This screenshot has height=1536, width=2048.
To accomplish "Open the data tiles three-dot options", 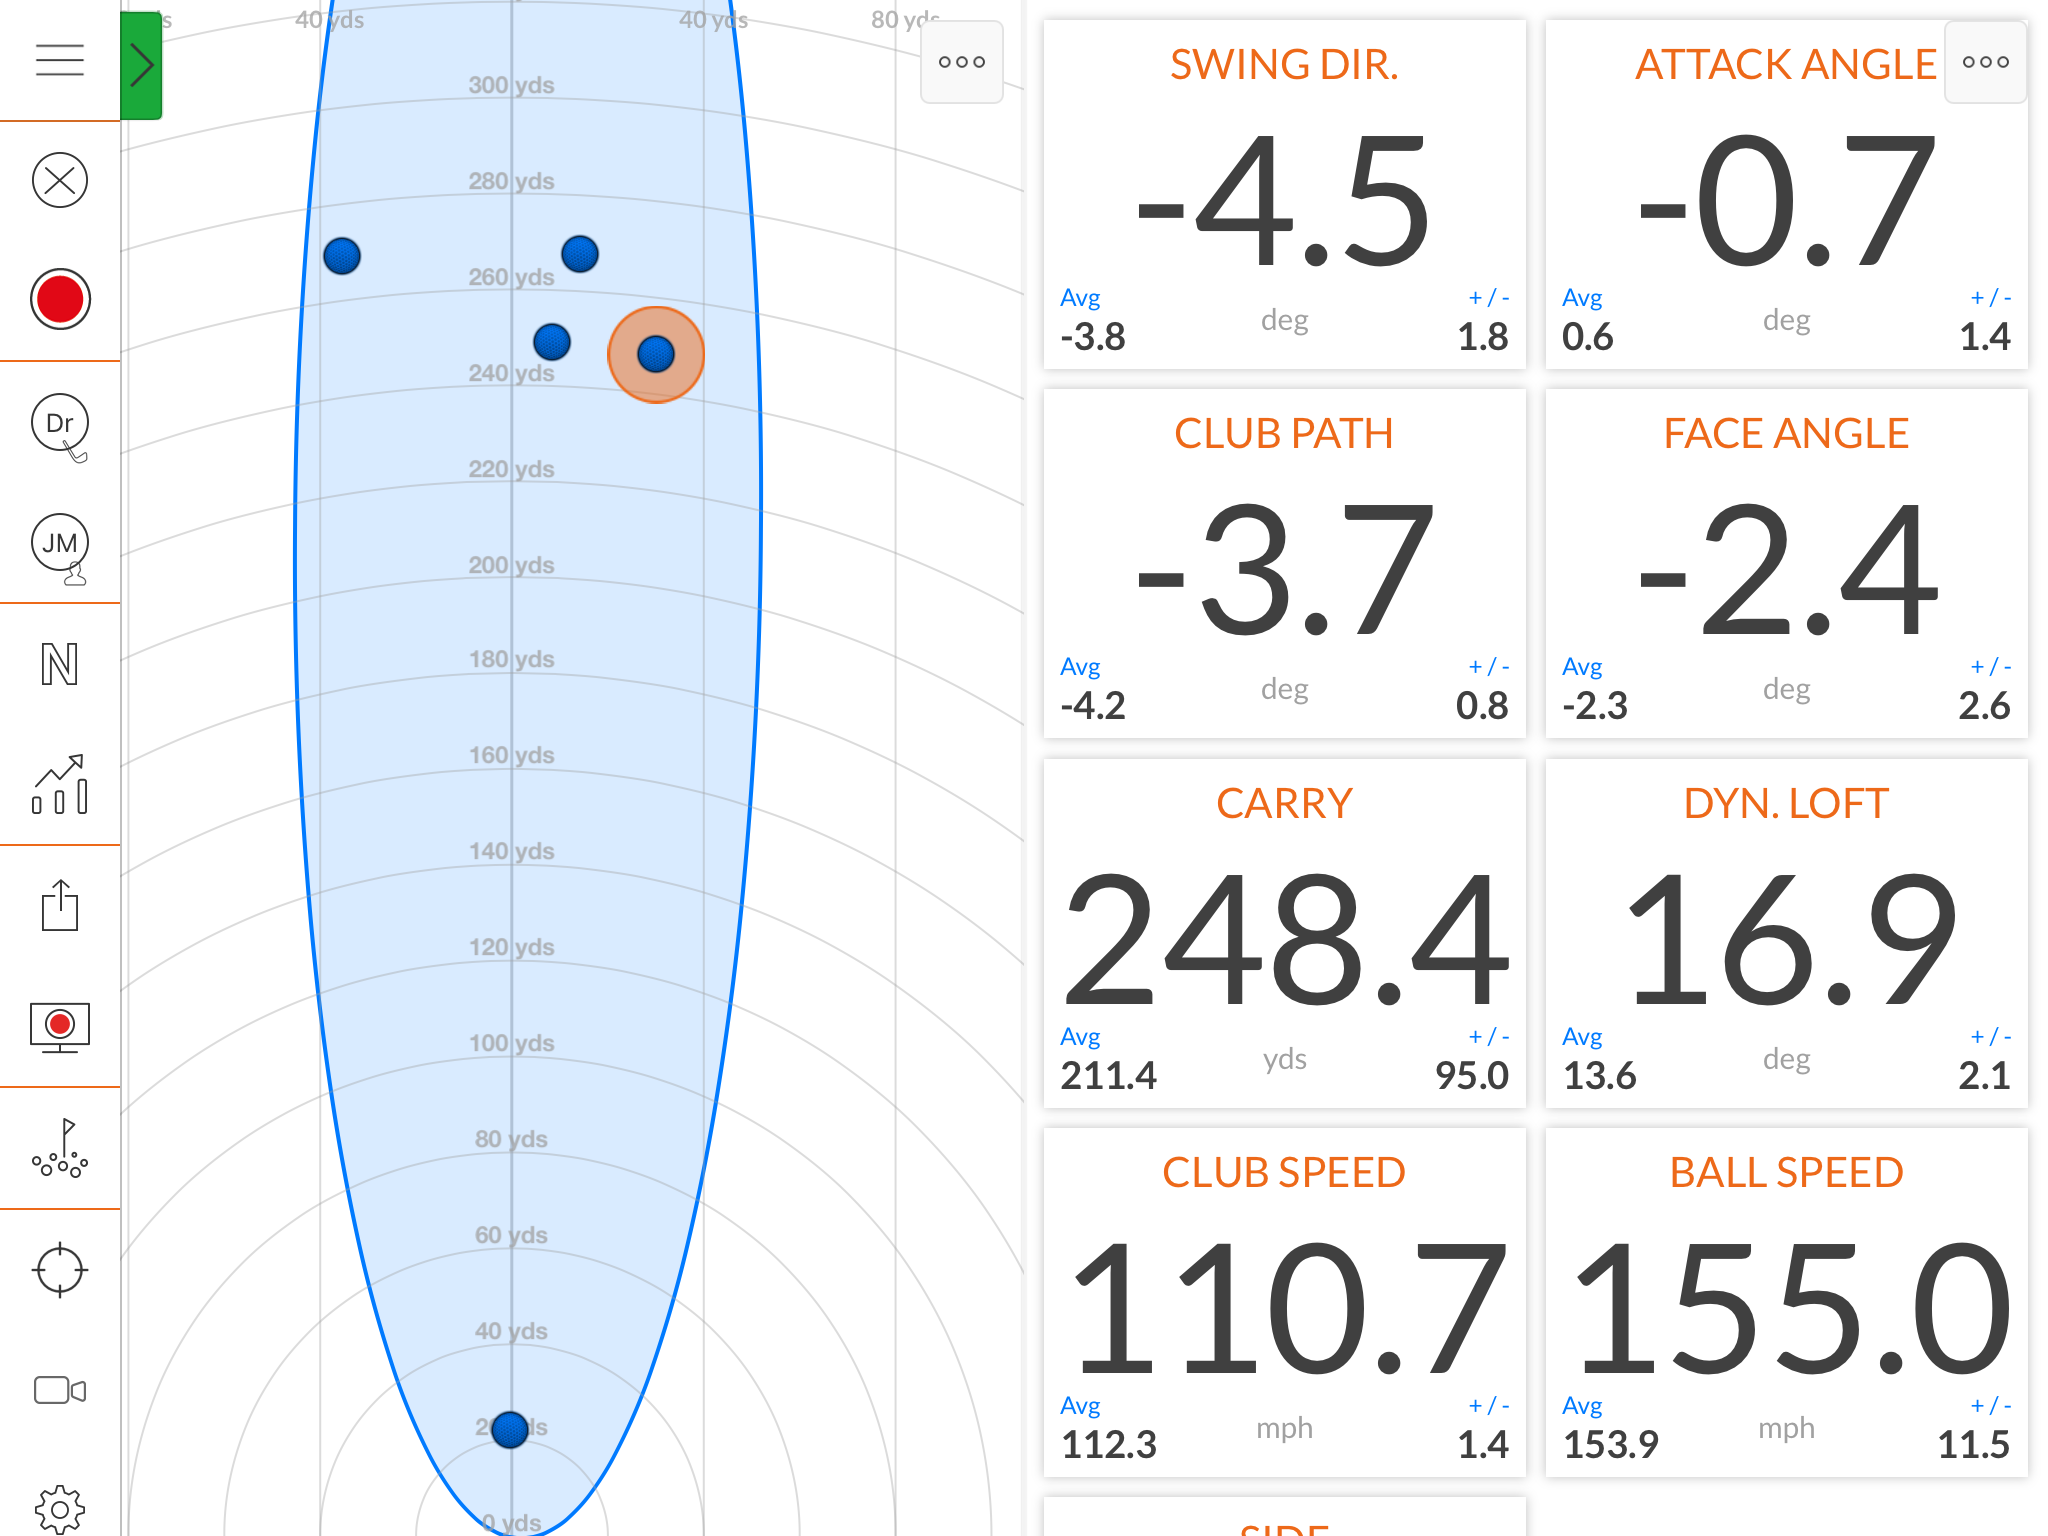I will pyautogui.click(x=1985, y=62).
